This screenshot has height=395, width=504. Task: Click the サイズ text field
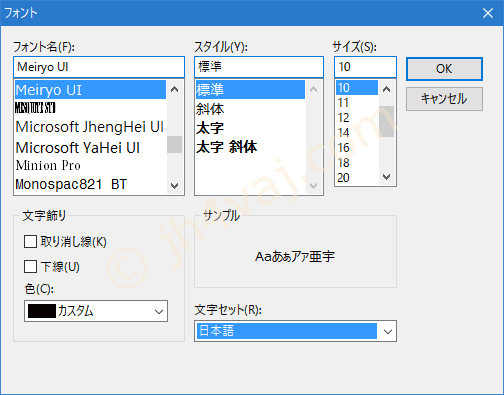tap(365, 67)
